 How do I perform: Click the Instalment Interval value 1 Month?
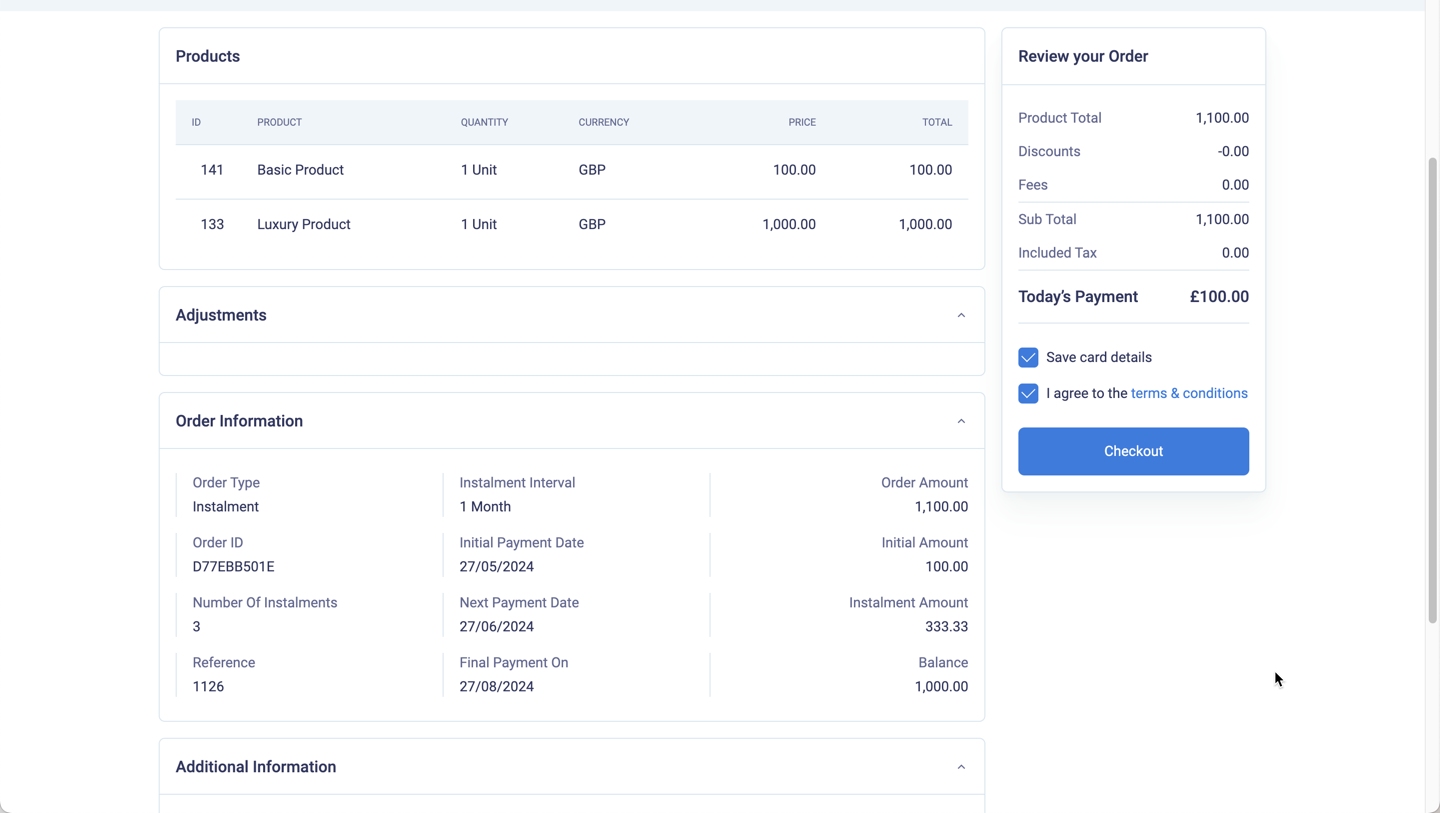(485, 506)
